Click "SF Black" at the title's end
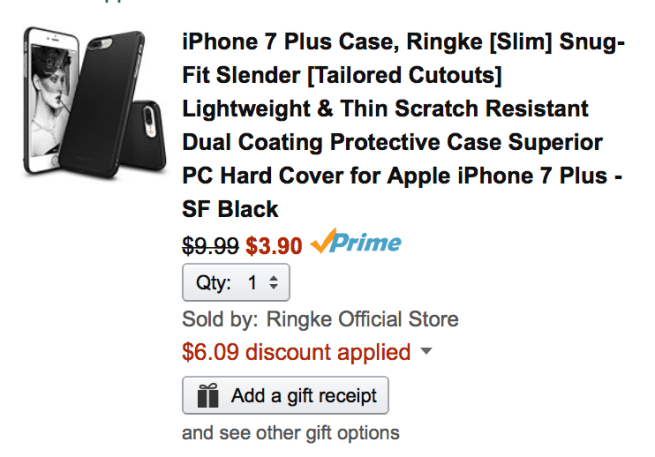 (x=230, y=208)
